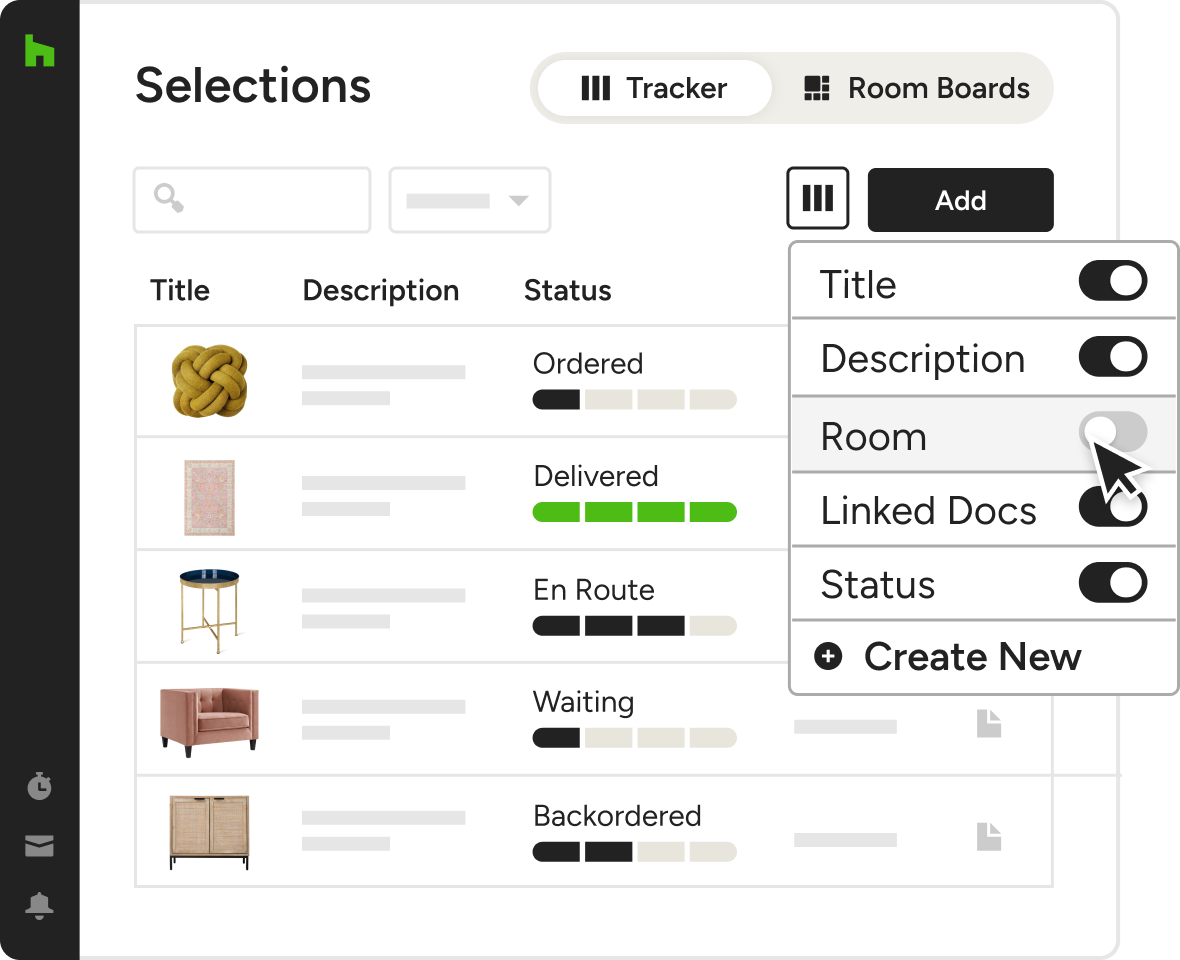1180x960 pixels.
Task: Open the linked document for Backordered item
Action: coord(988,836)
